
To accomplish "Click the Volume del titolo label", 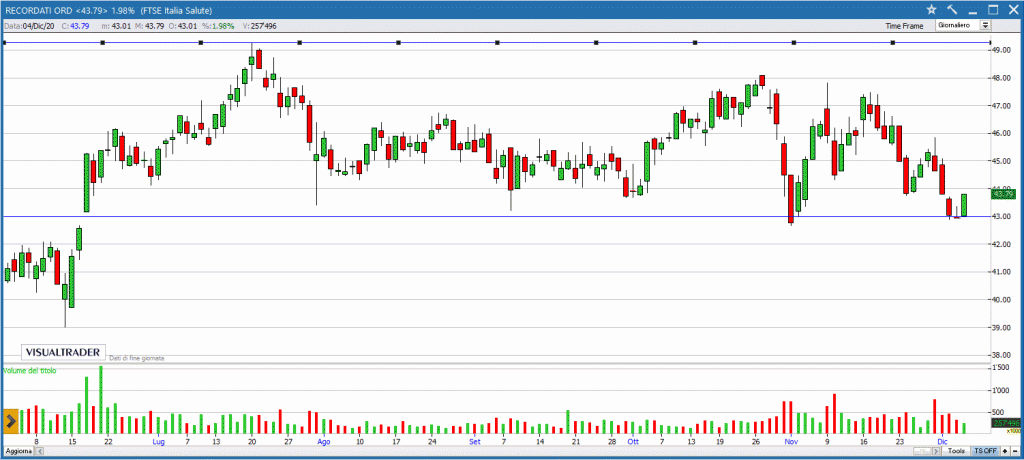I will [30, 370].
